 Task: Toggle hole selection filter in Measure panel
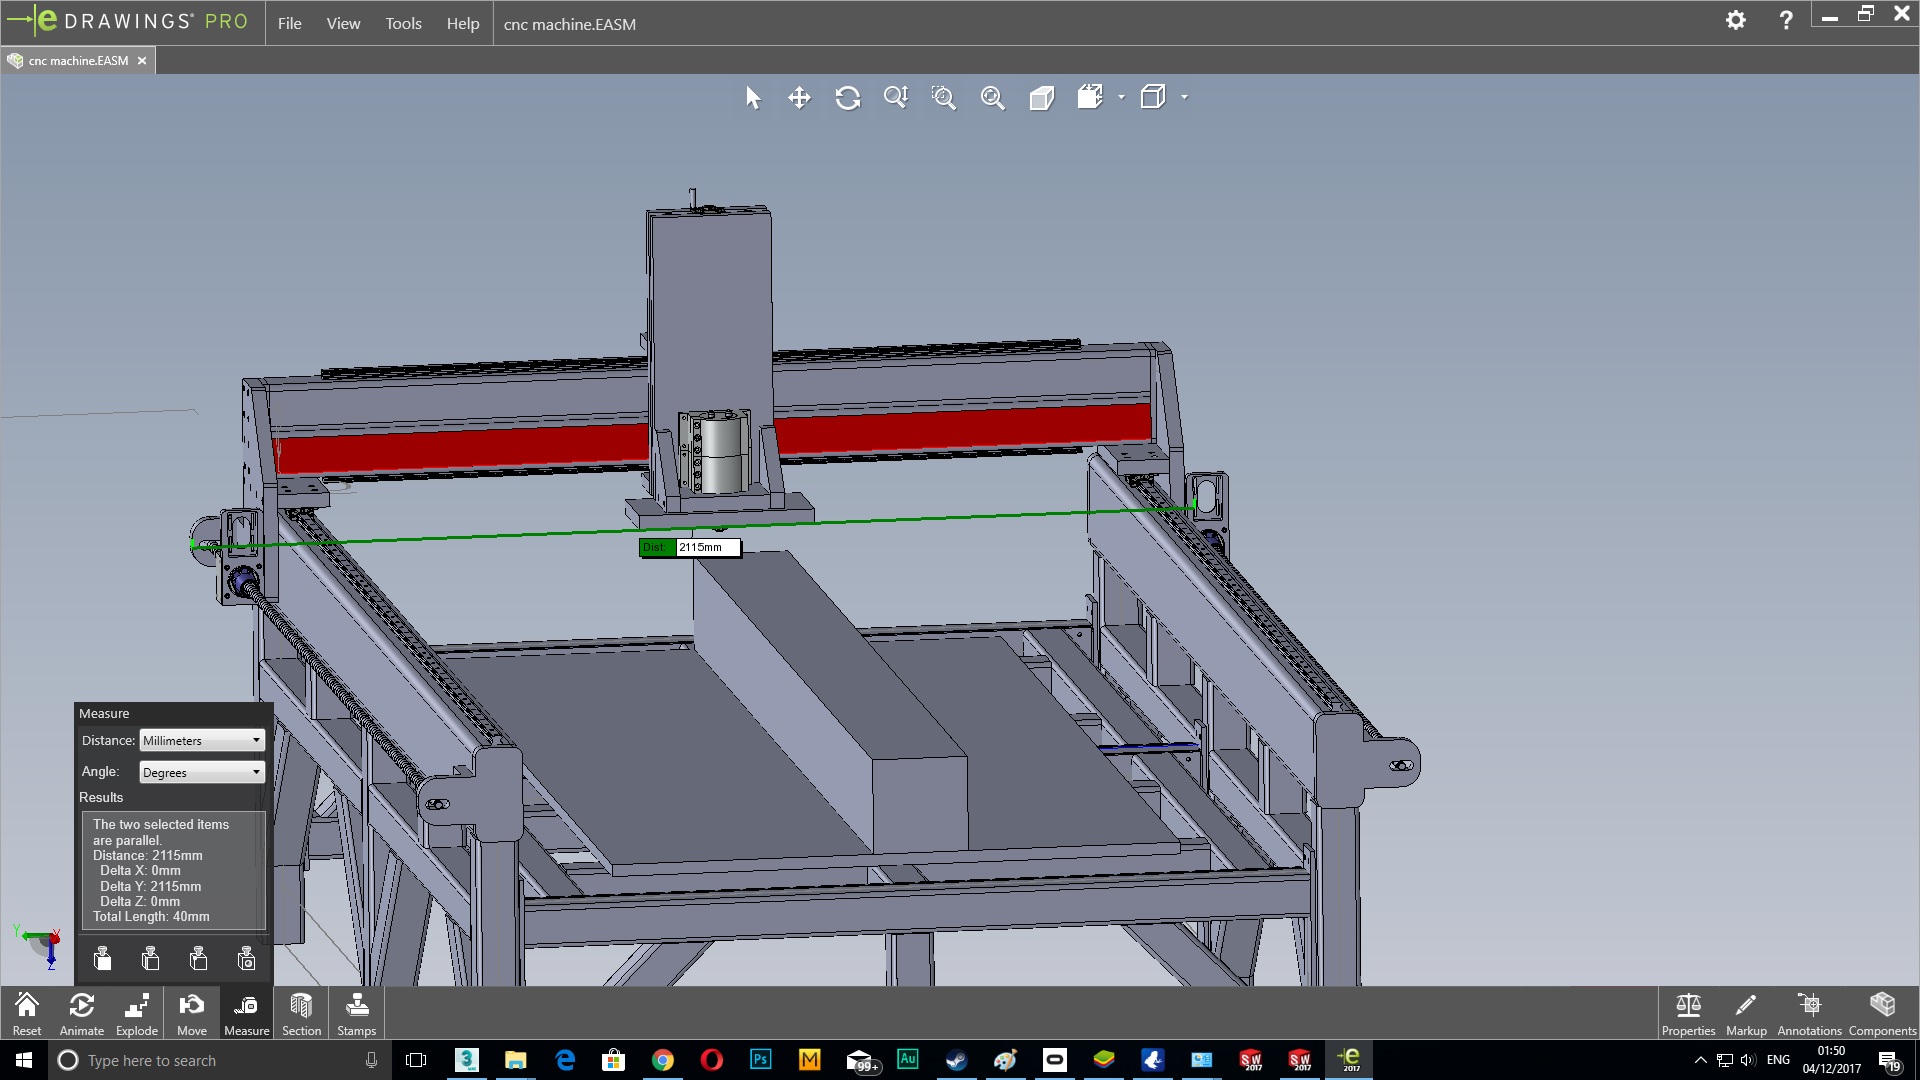pyautogui.click(x=246, y=960)
